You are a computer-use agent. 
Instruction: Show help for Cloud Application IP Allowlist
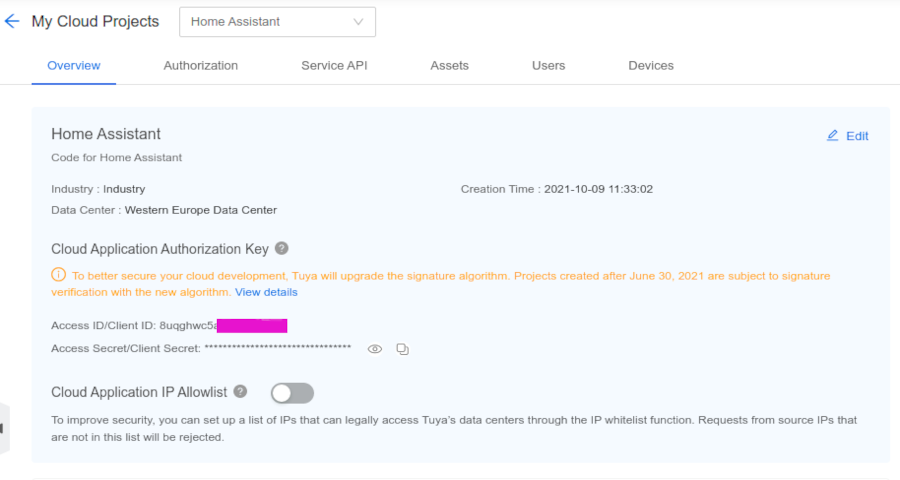coord(240,391)
